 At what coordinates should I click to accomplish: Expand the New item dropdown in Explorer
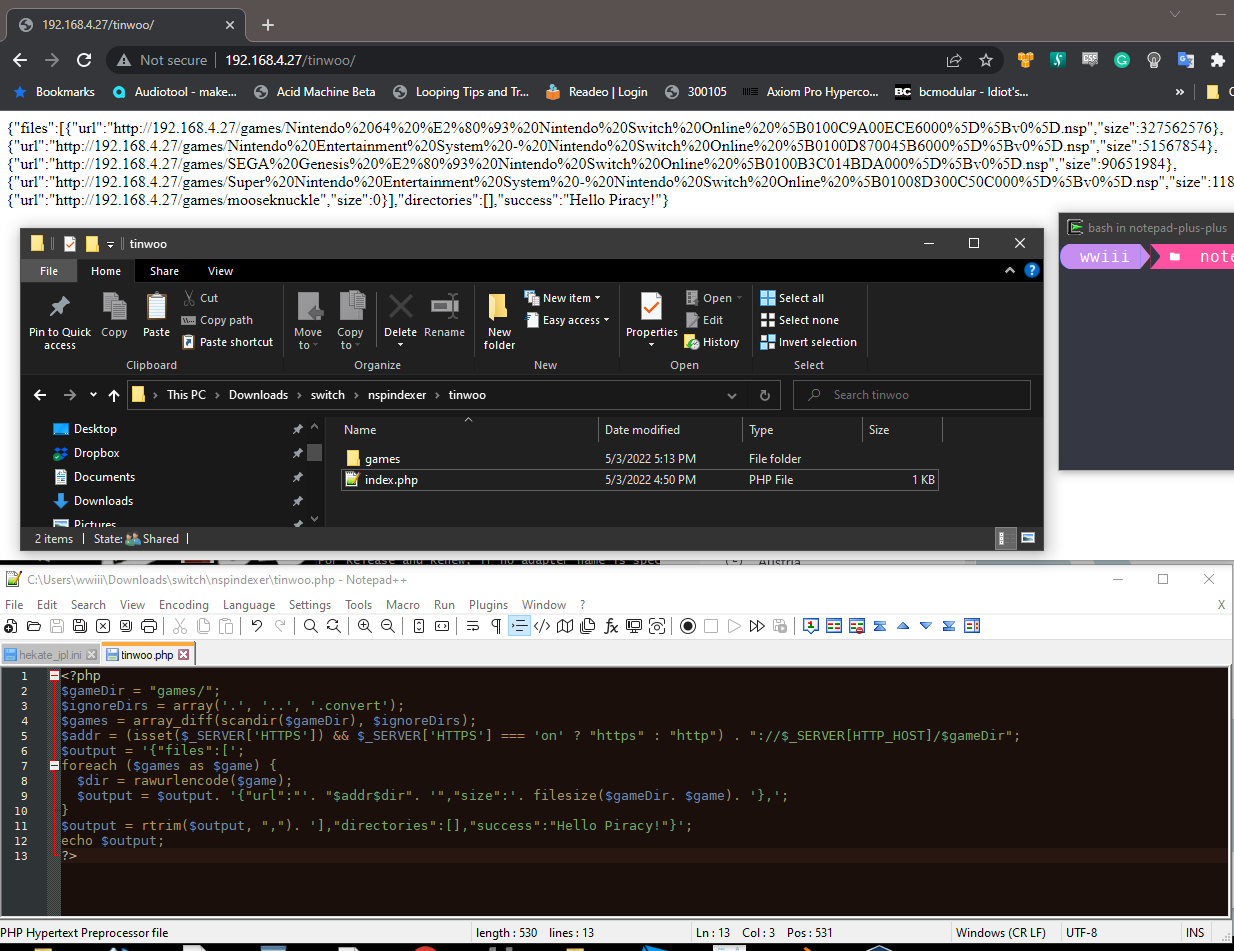click(x=563, y=298)
